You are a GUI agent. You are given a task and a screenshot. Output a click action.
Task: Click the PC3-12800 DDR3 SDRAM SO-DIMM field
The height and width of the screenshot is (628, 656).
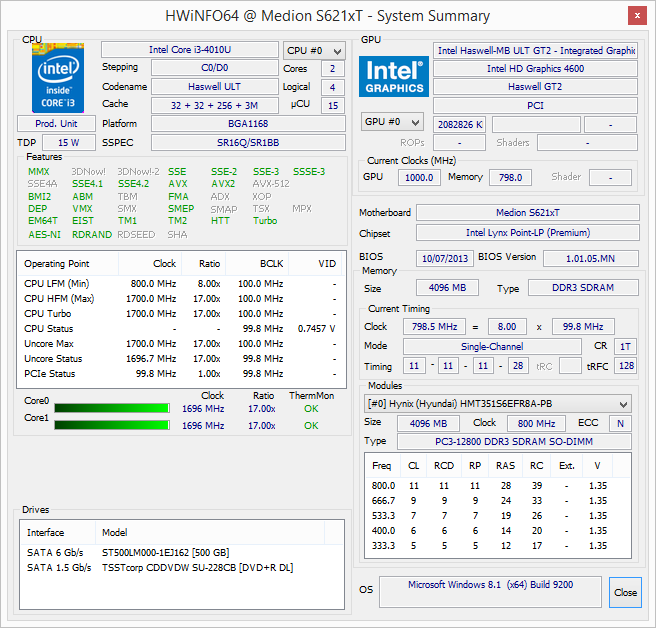click(x=514, y=441)
